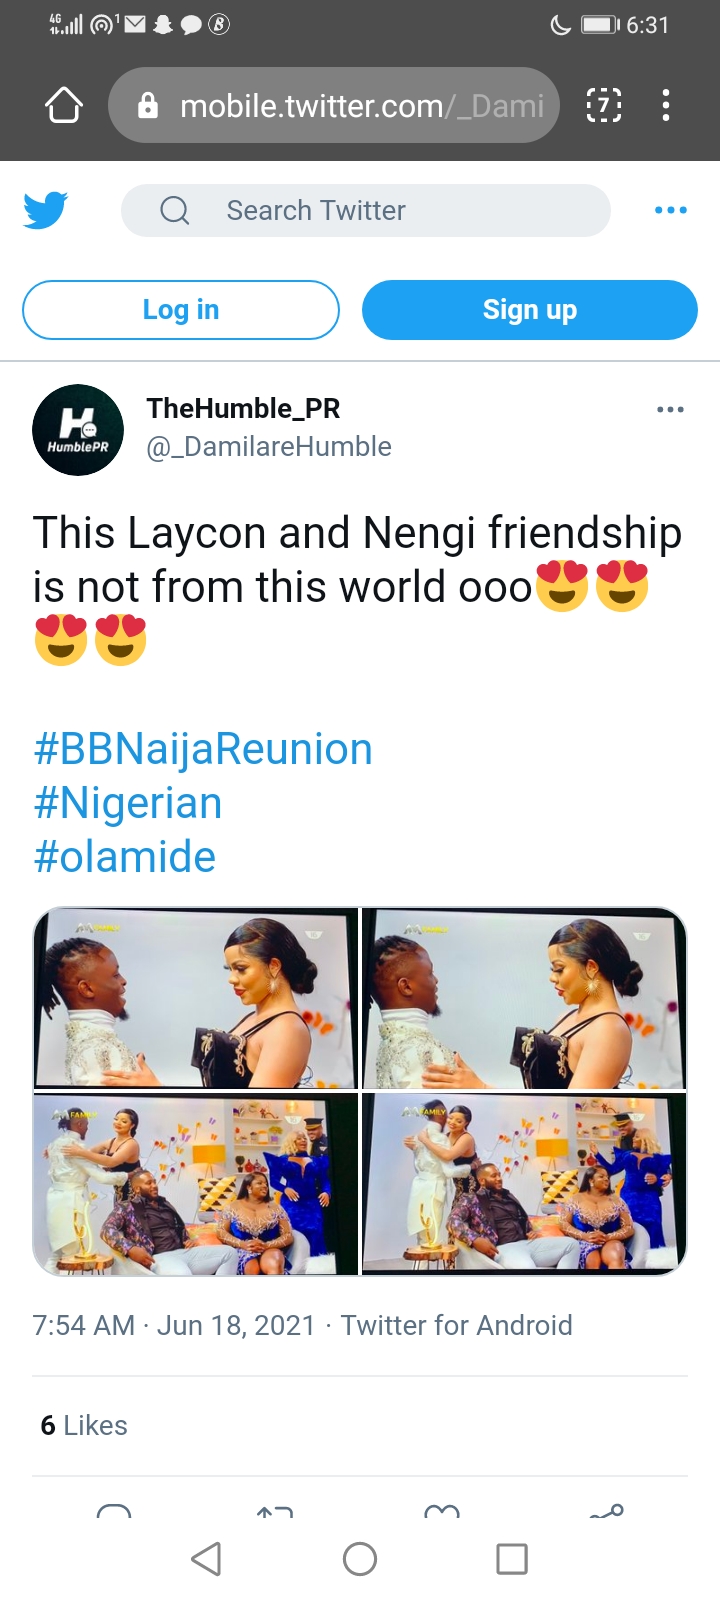Viewport: 720px width, 1600px height.
Task: Open the tweet's three-dot options menu
Action: [x=670, y=409]
